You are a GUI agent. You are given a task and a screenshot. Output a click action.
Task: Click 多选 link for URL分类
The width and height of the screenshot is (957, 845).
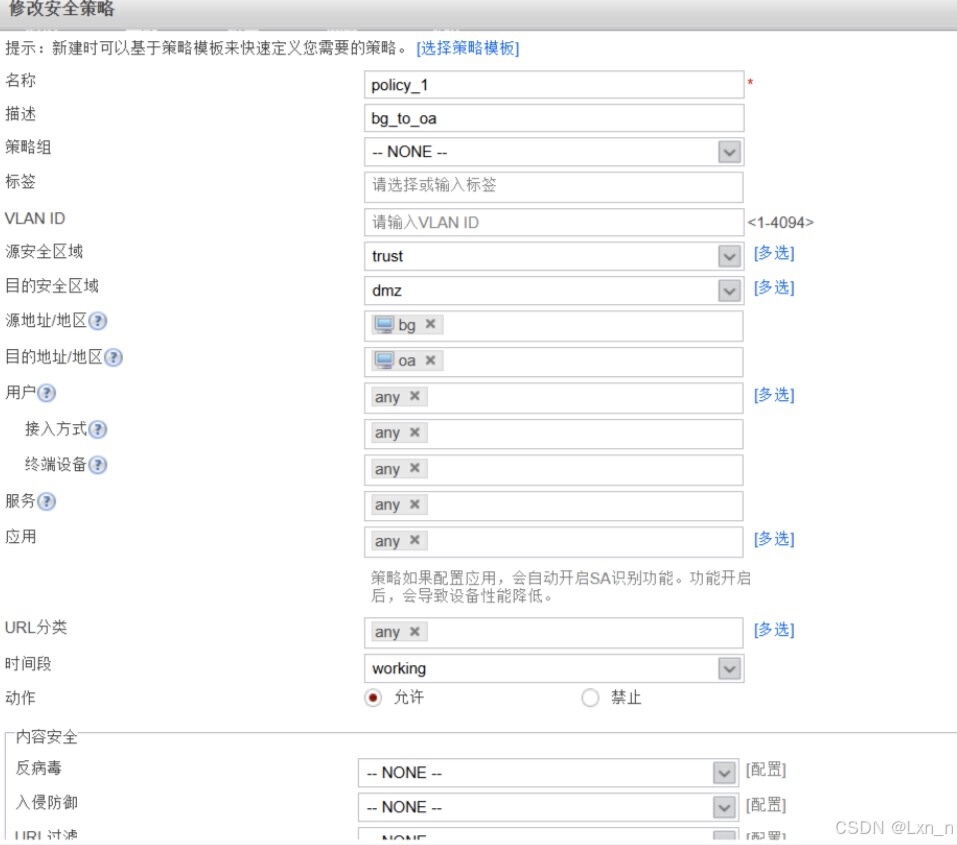tap(774, 629)
